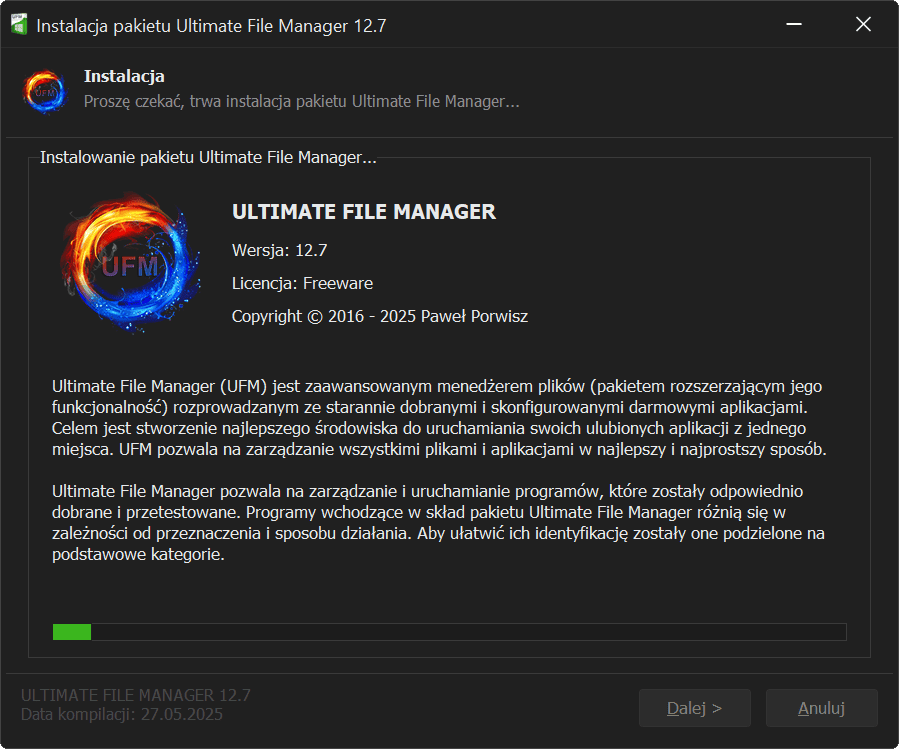This screenshot has height=749, width=899.
Task: Minimize the installer window
Action: click(x=794, y=25)
